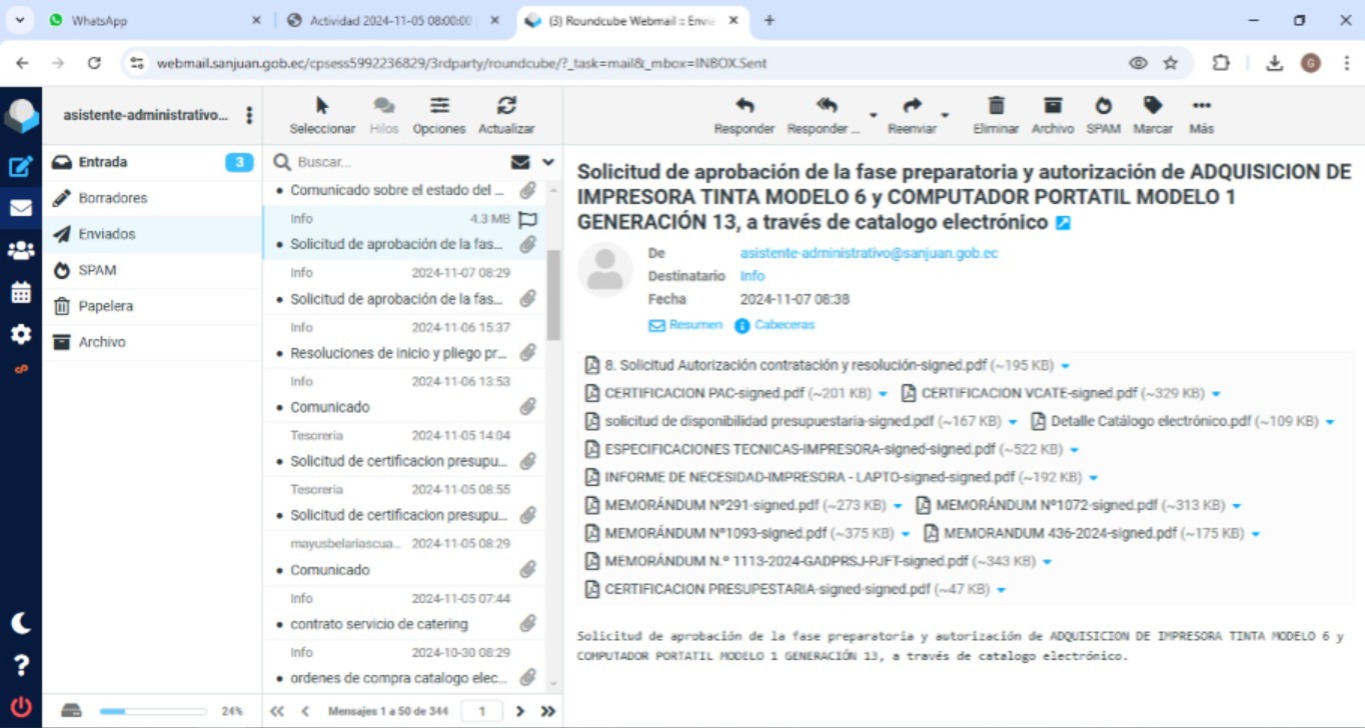The width and height of the screenshot is (1365, 728).
Task: Toggle dark mode with moon icon
Action: pyautogui.click(x=20, y=623)
